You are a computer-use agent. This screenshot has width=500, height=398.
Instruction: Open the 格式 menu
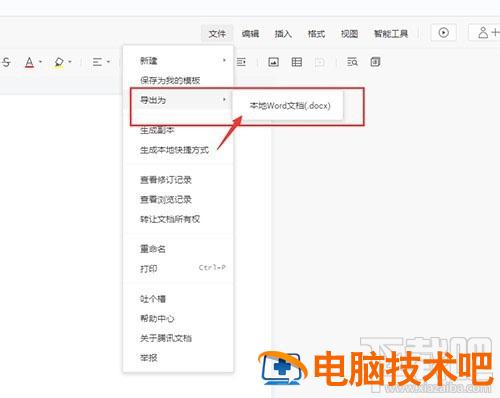pos(316,33)
